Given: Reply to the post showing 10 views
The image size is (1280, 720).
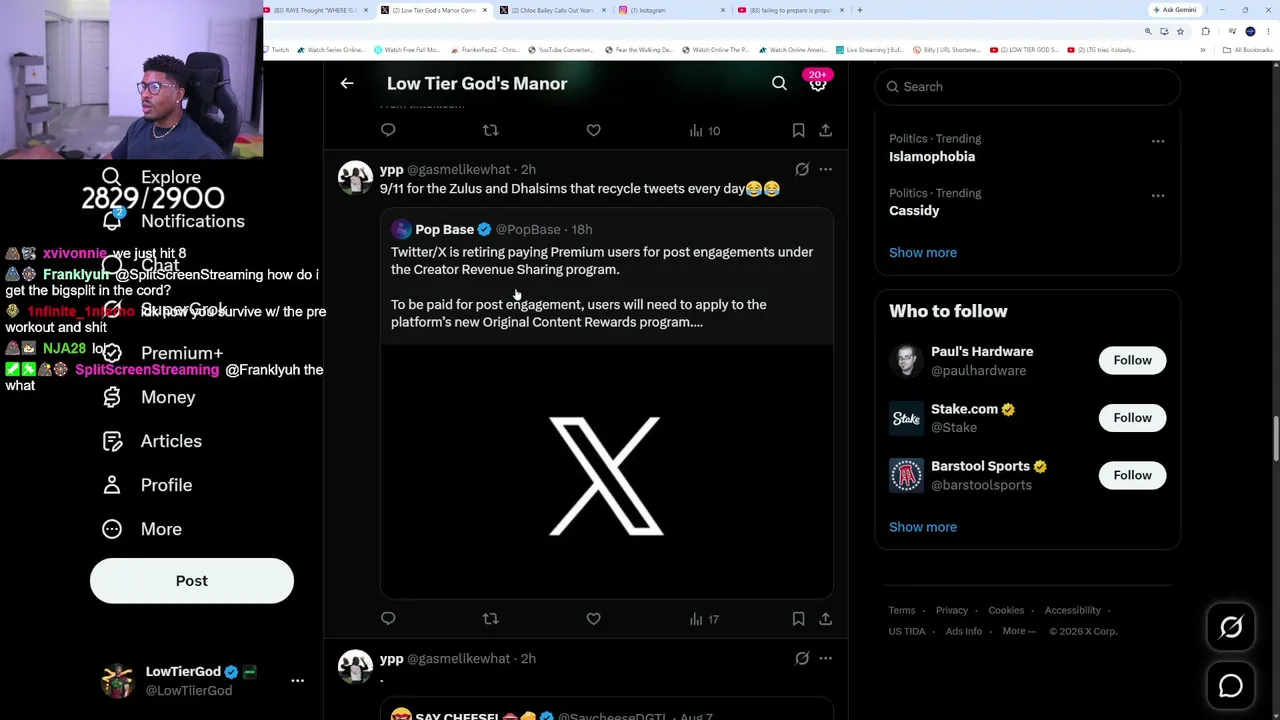Looking at the screenshot, I should pos(388,130).
